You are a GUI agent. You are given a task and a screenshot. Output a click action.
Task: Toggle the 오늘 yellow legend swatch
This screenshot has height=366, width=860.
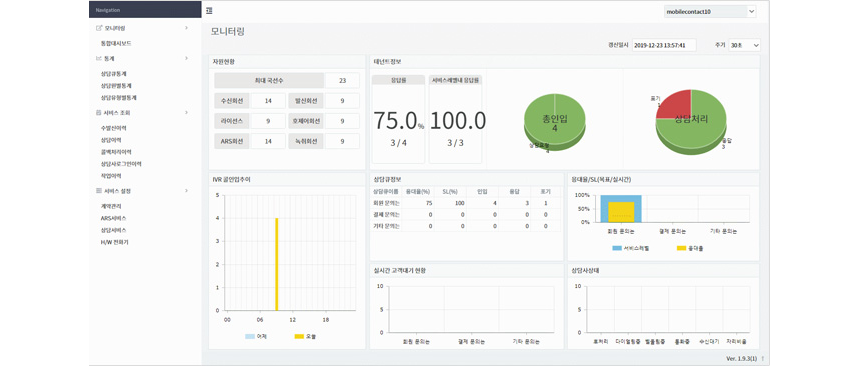pos(299,336)
